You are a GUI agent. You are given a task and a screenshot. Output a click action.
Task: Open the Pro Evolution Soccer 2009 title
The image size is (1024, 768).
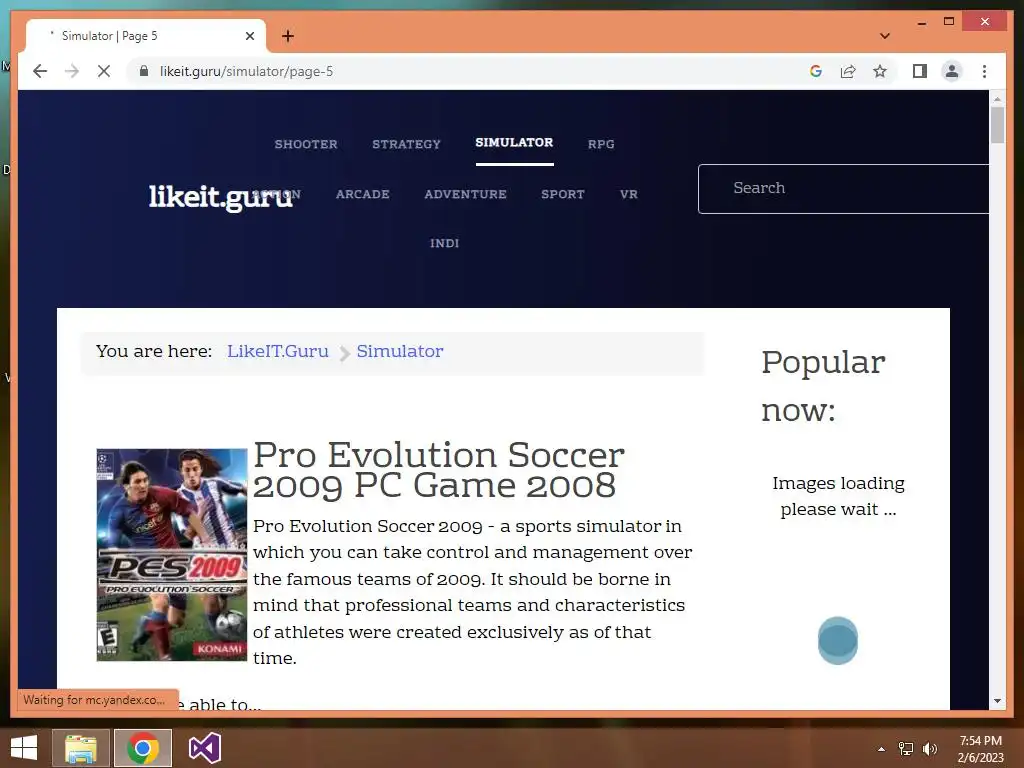[x=438, y=470]
